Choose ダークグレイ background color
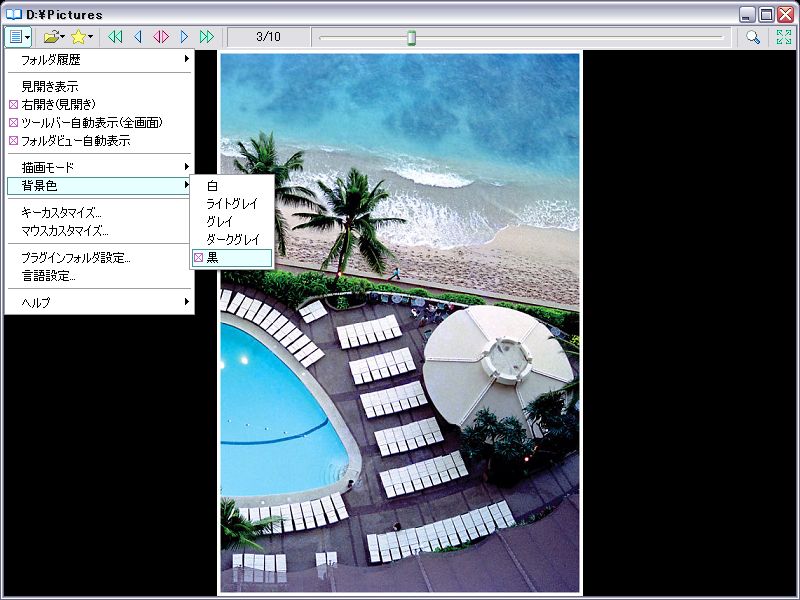 [232, 239]
